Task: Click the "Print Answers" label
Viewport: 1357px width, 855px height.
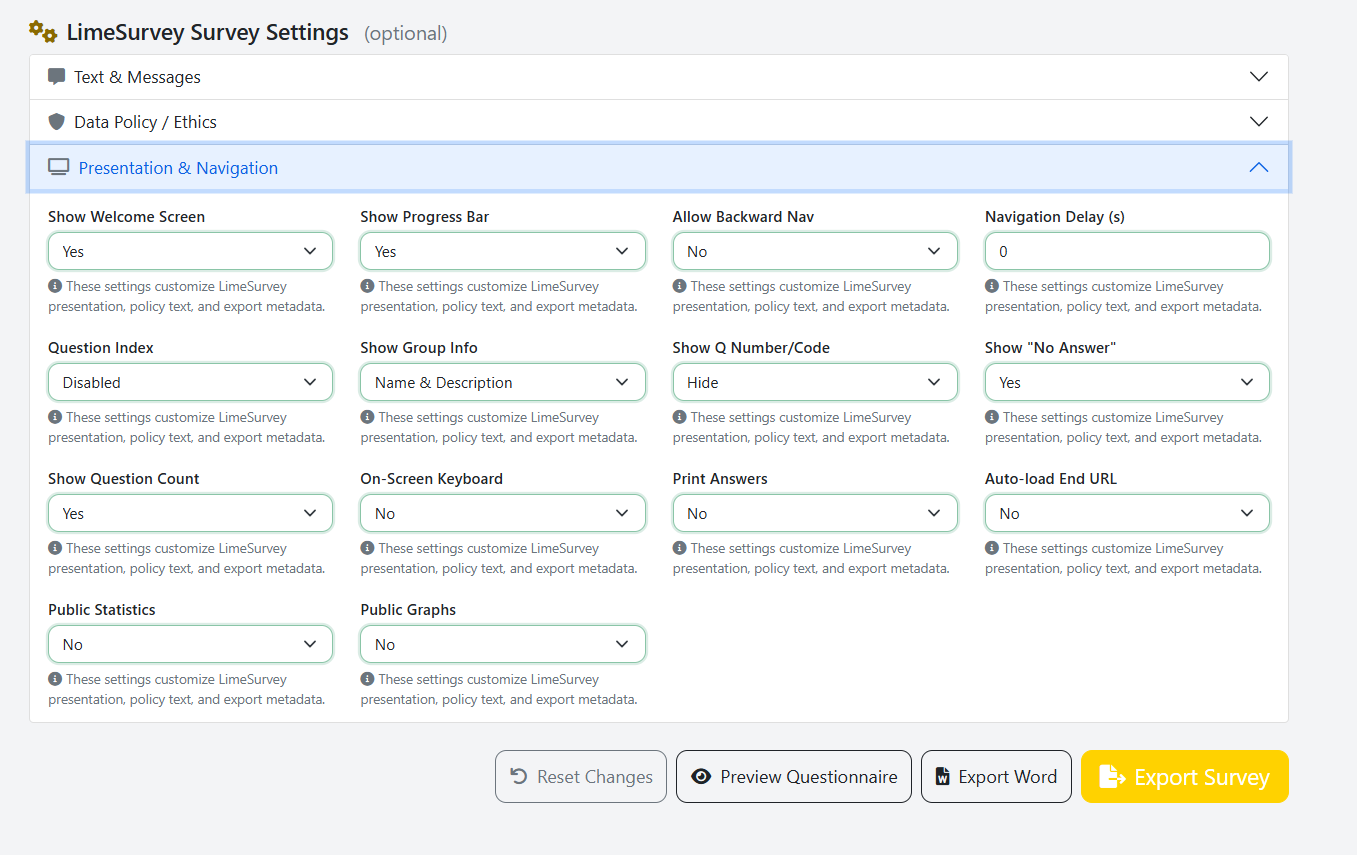Action: click(x=720, y=478)
